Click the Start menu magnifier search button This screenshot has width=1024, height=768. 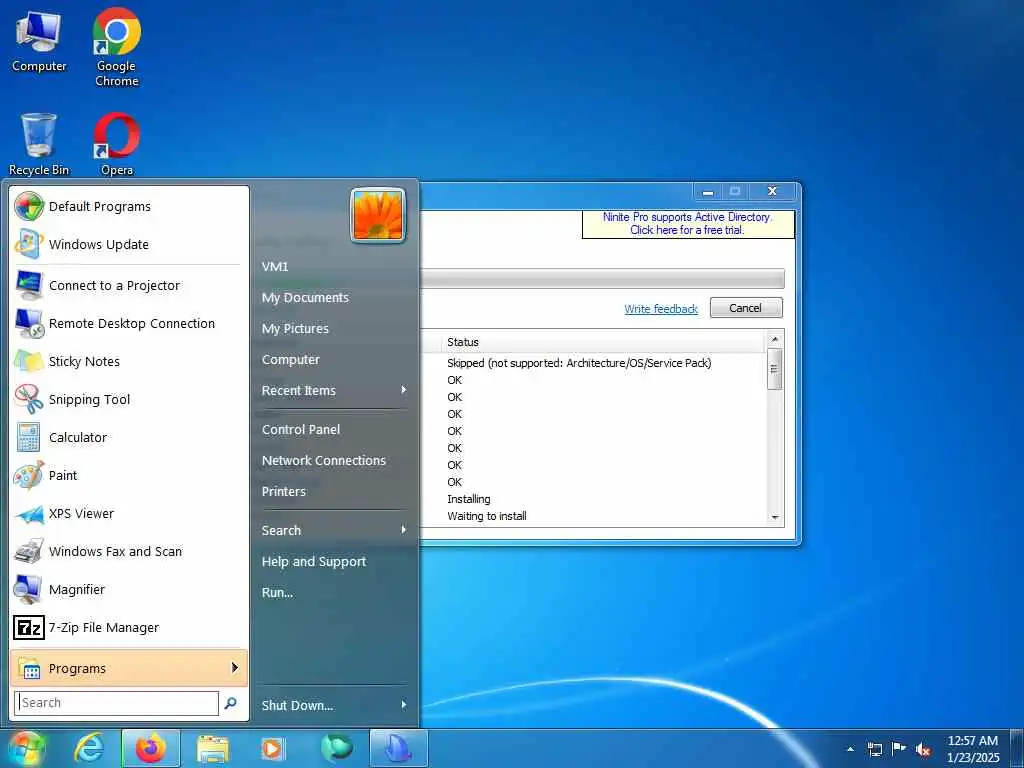[231, 703]
